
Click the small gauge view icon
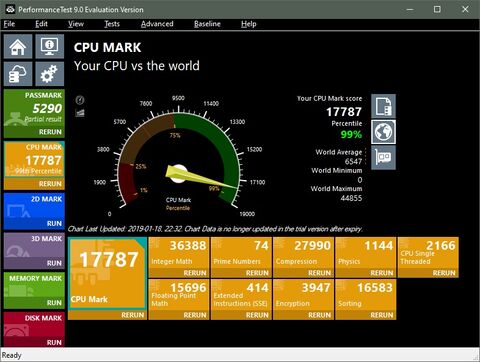tap(80, 100)
